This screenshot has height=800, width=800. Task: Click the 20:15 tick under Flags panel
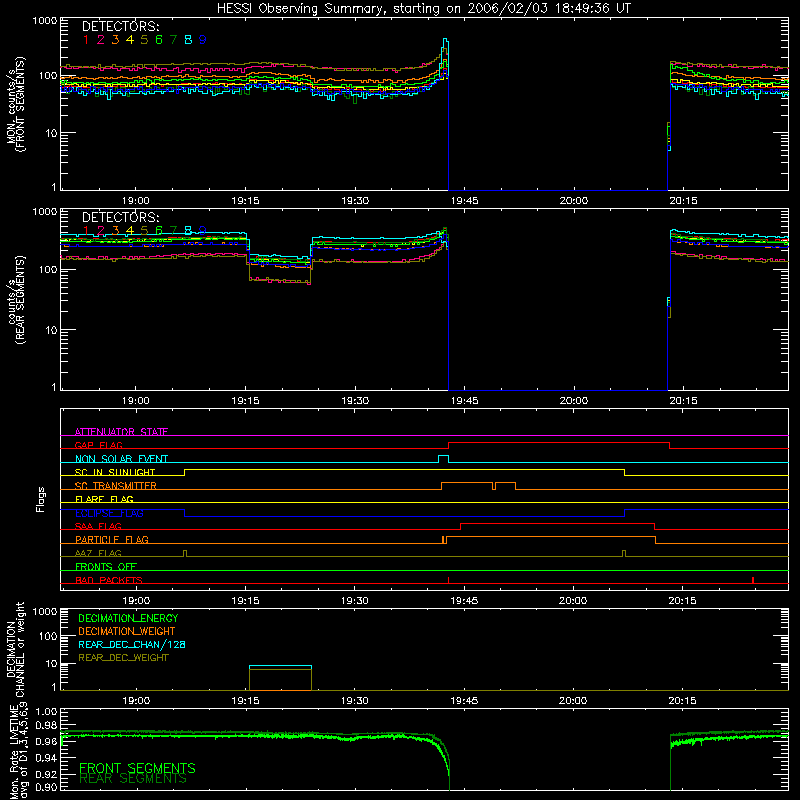pyautogui.click(x=683, y=601)
